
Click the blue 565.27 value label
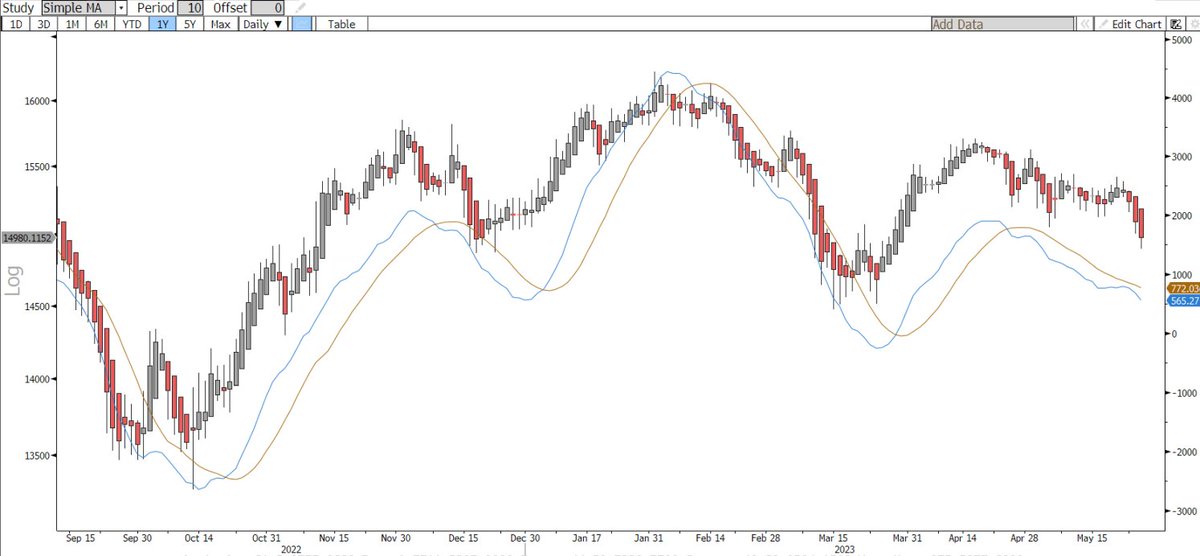[1182, 300]
